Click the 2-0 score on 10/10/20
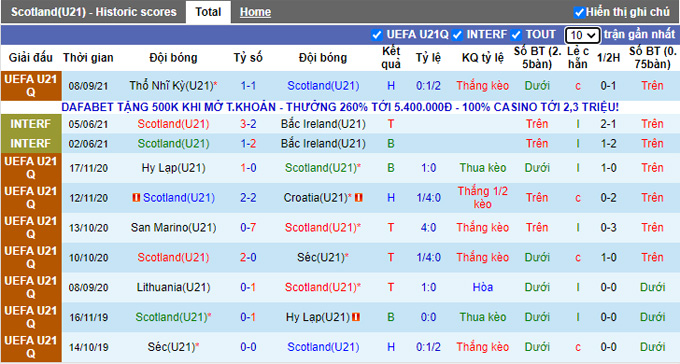Image resolution: width=680 pixels, height=364 pixels. point(248,258)
